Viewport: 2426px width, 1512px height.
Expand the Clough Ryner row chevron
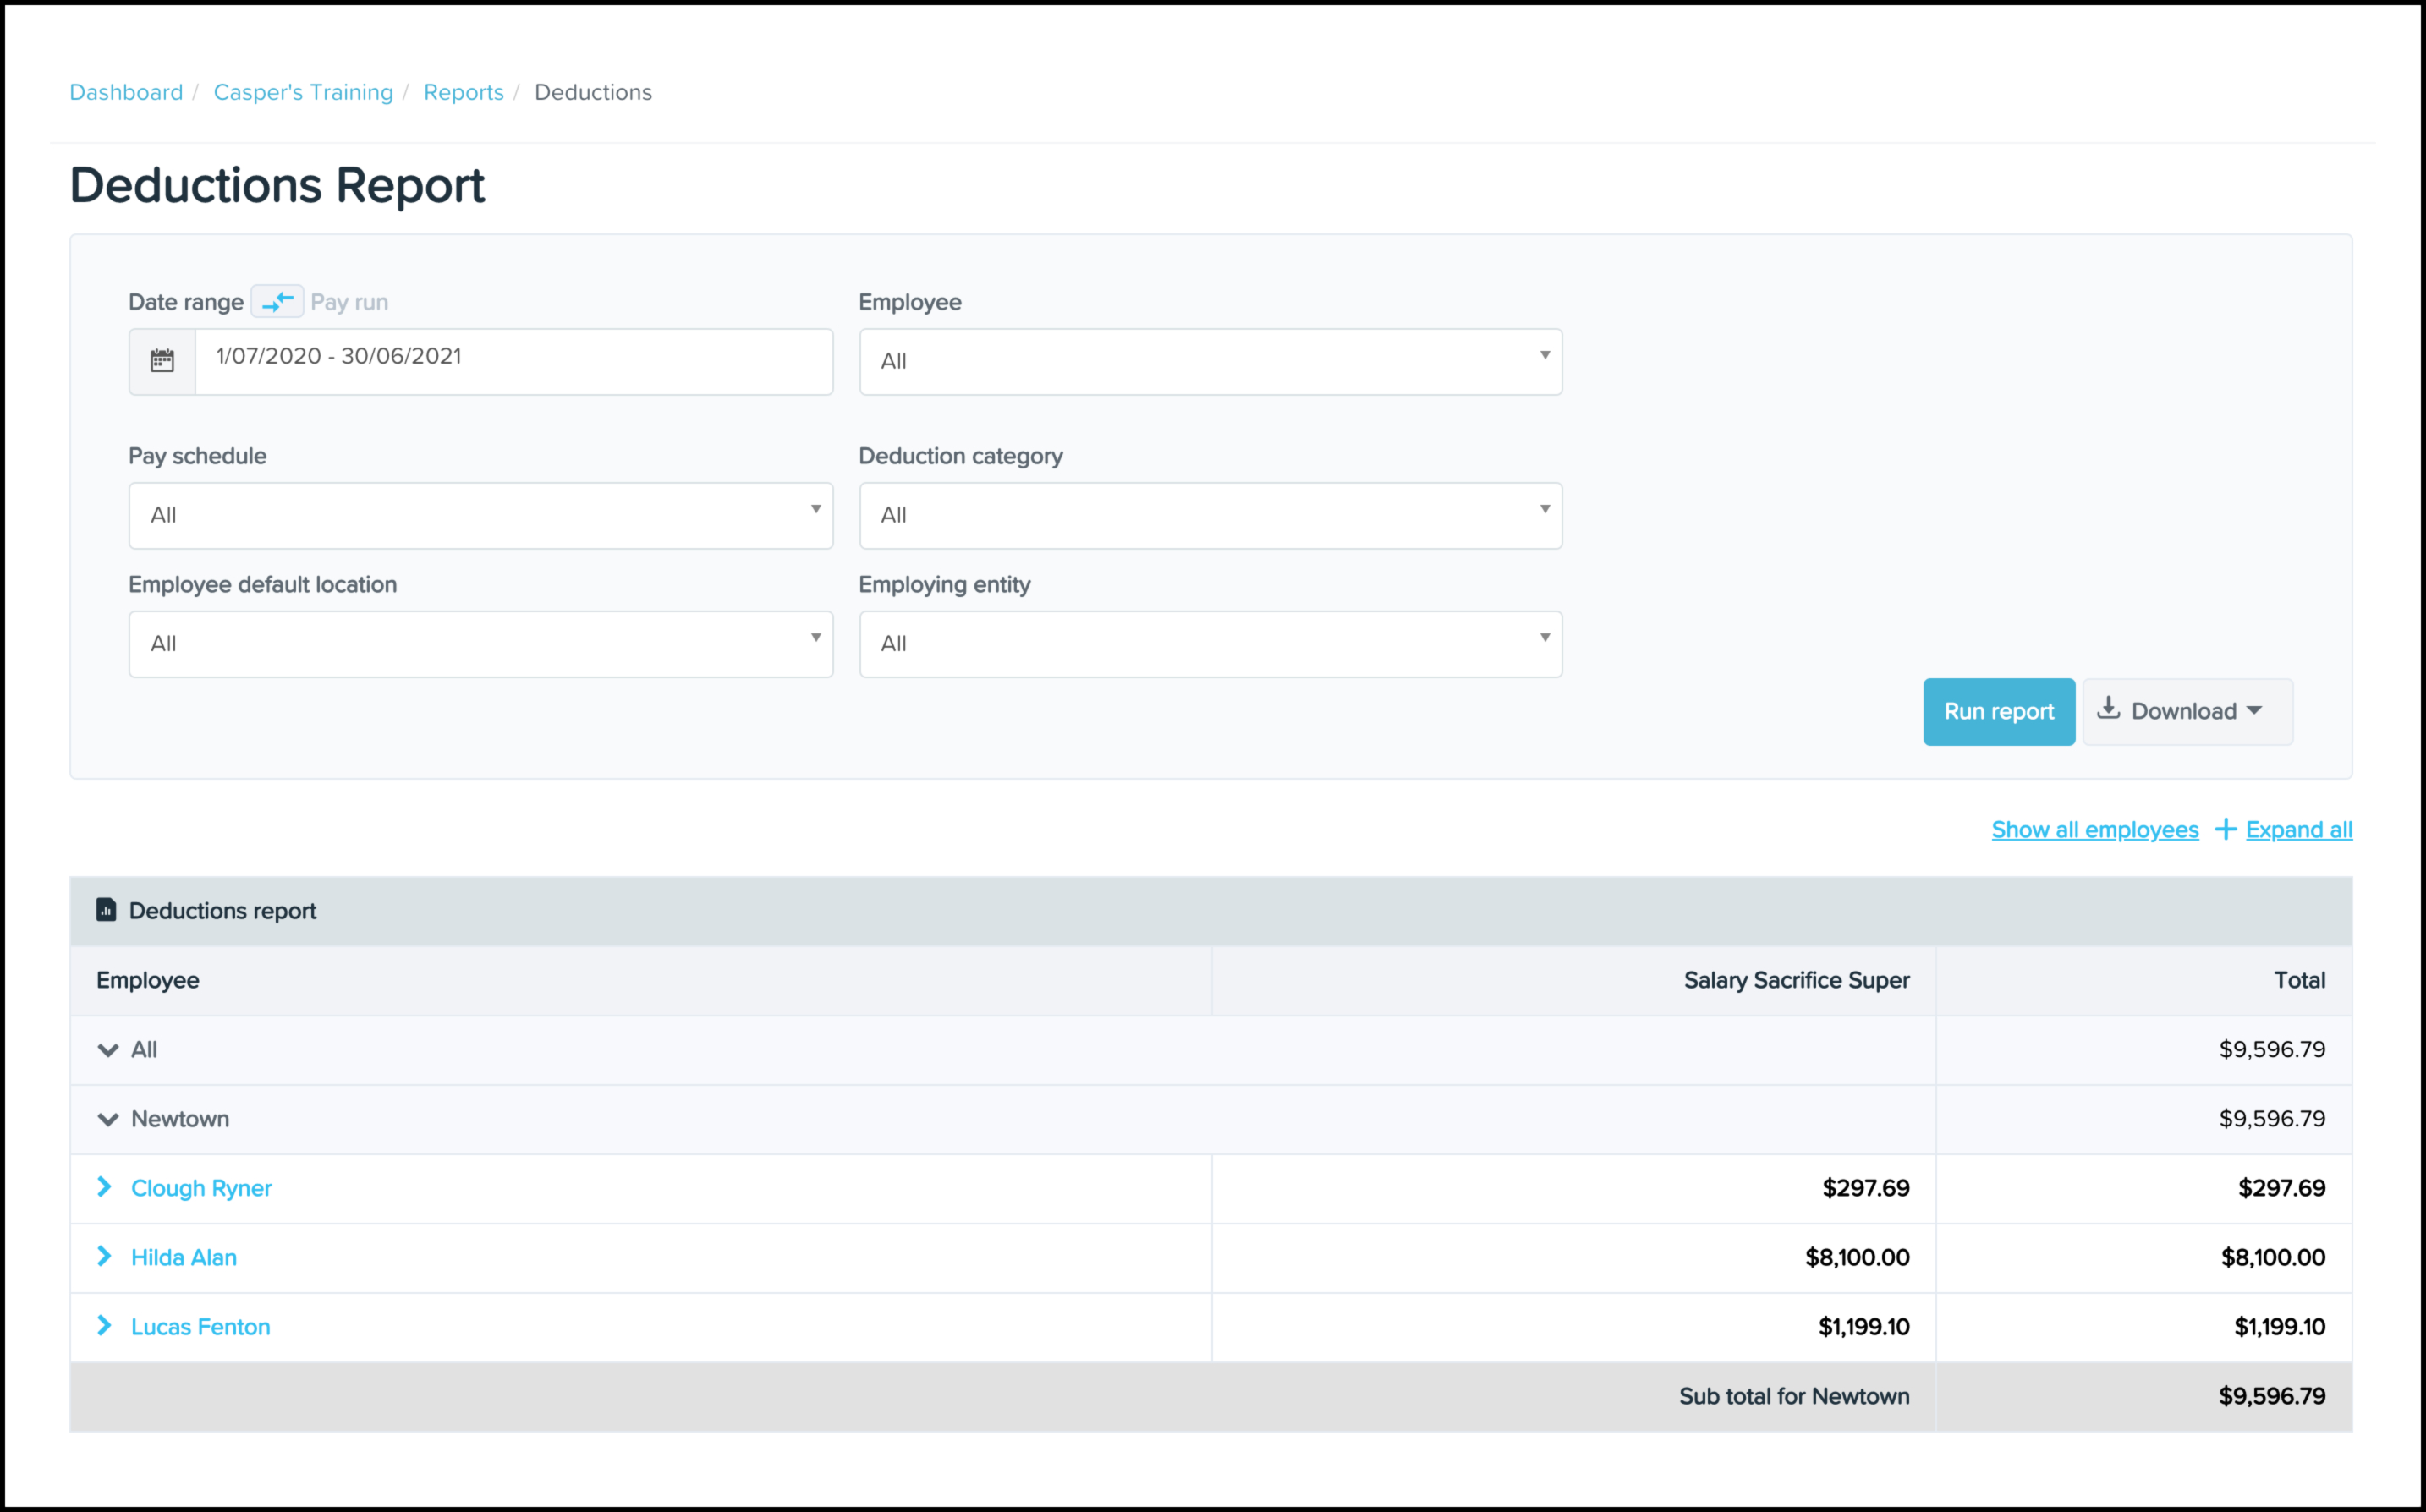tap(104, 1187)
